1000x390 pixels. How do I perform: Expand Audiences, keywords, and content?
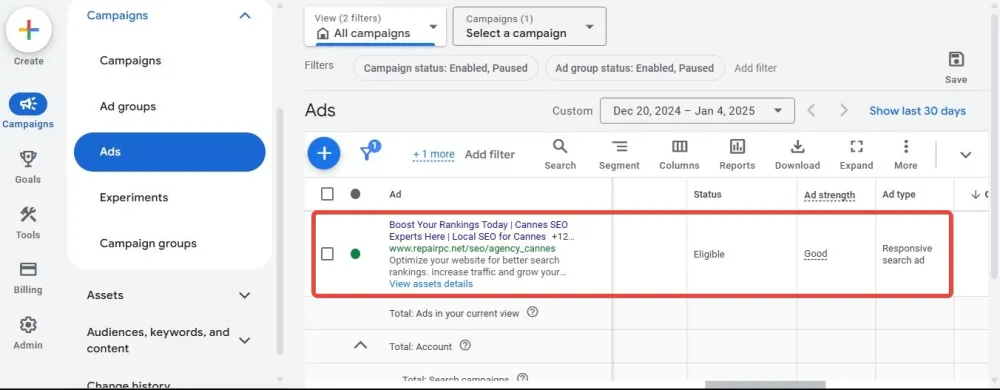coord(245,340)
